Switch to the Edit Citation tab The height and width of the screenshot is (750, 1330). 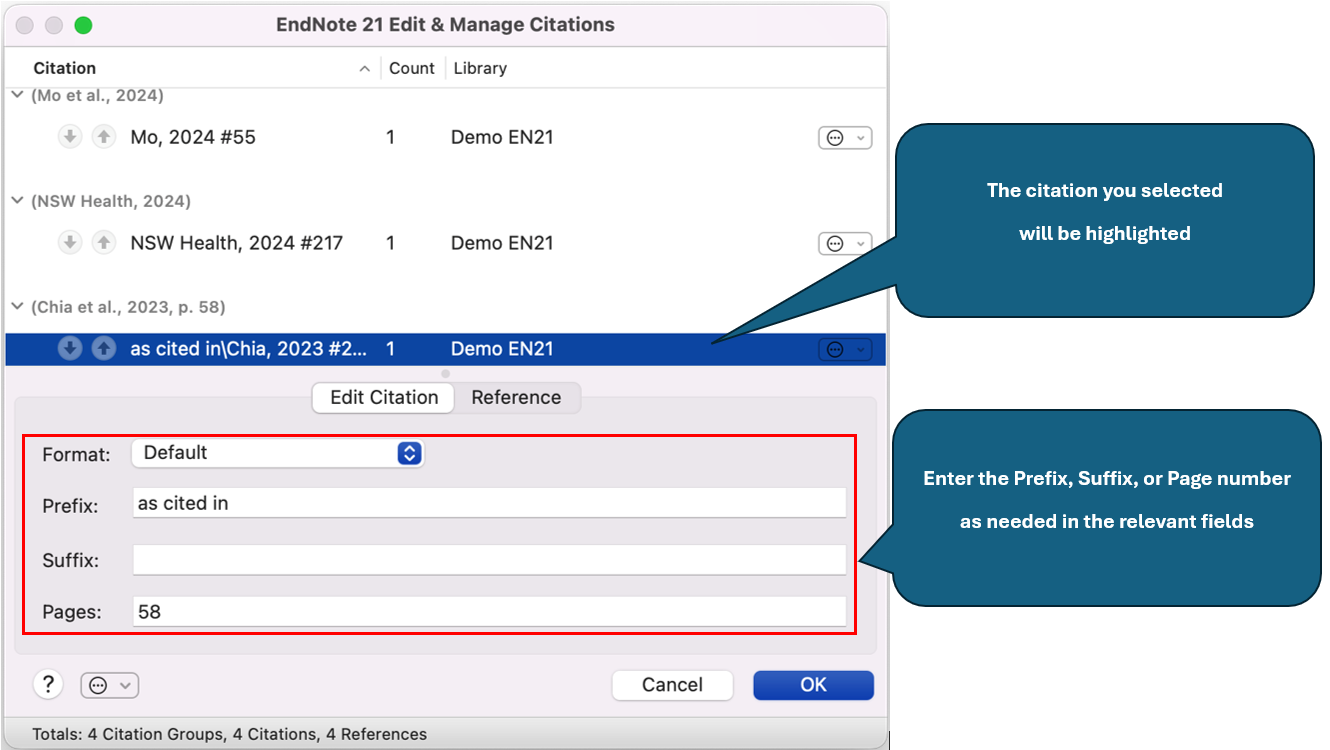click(382, 397)
